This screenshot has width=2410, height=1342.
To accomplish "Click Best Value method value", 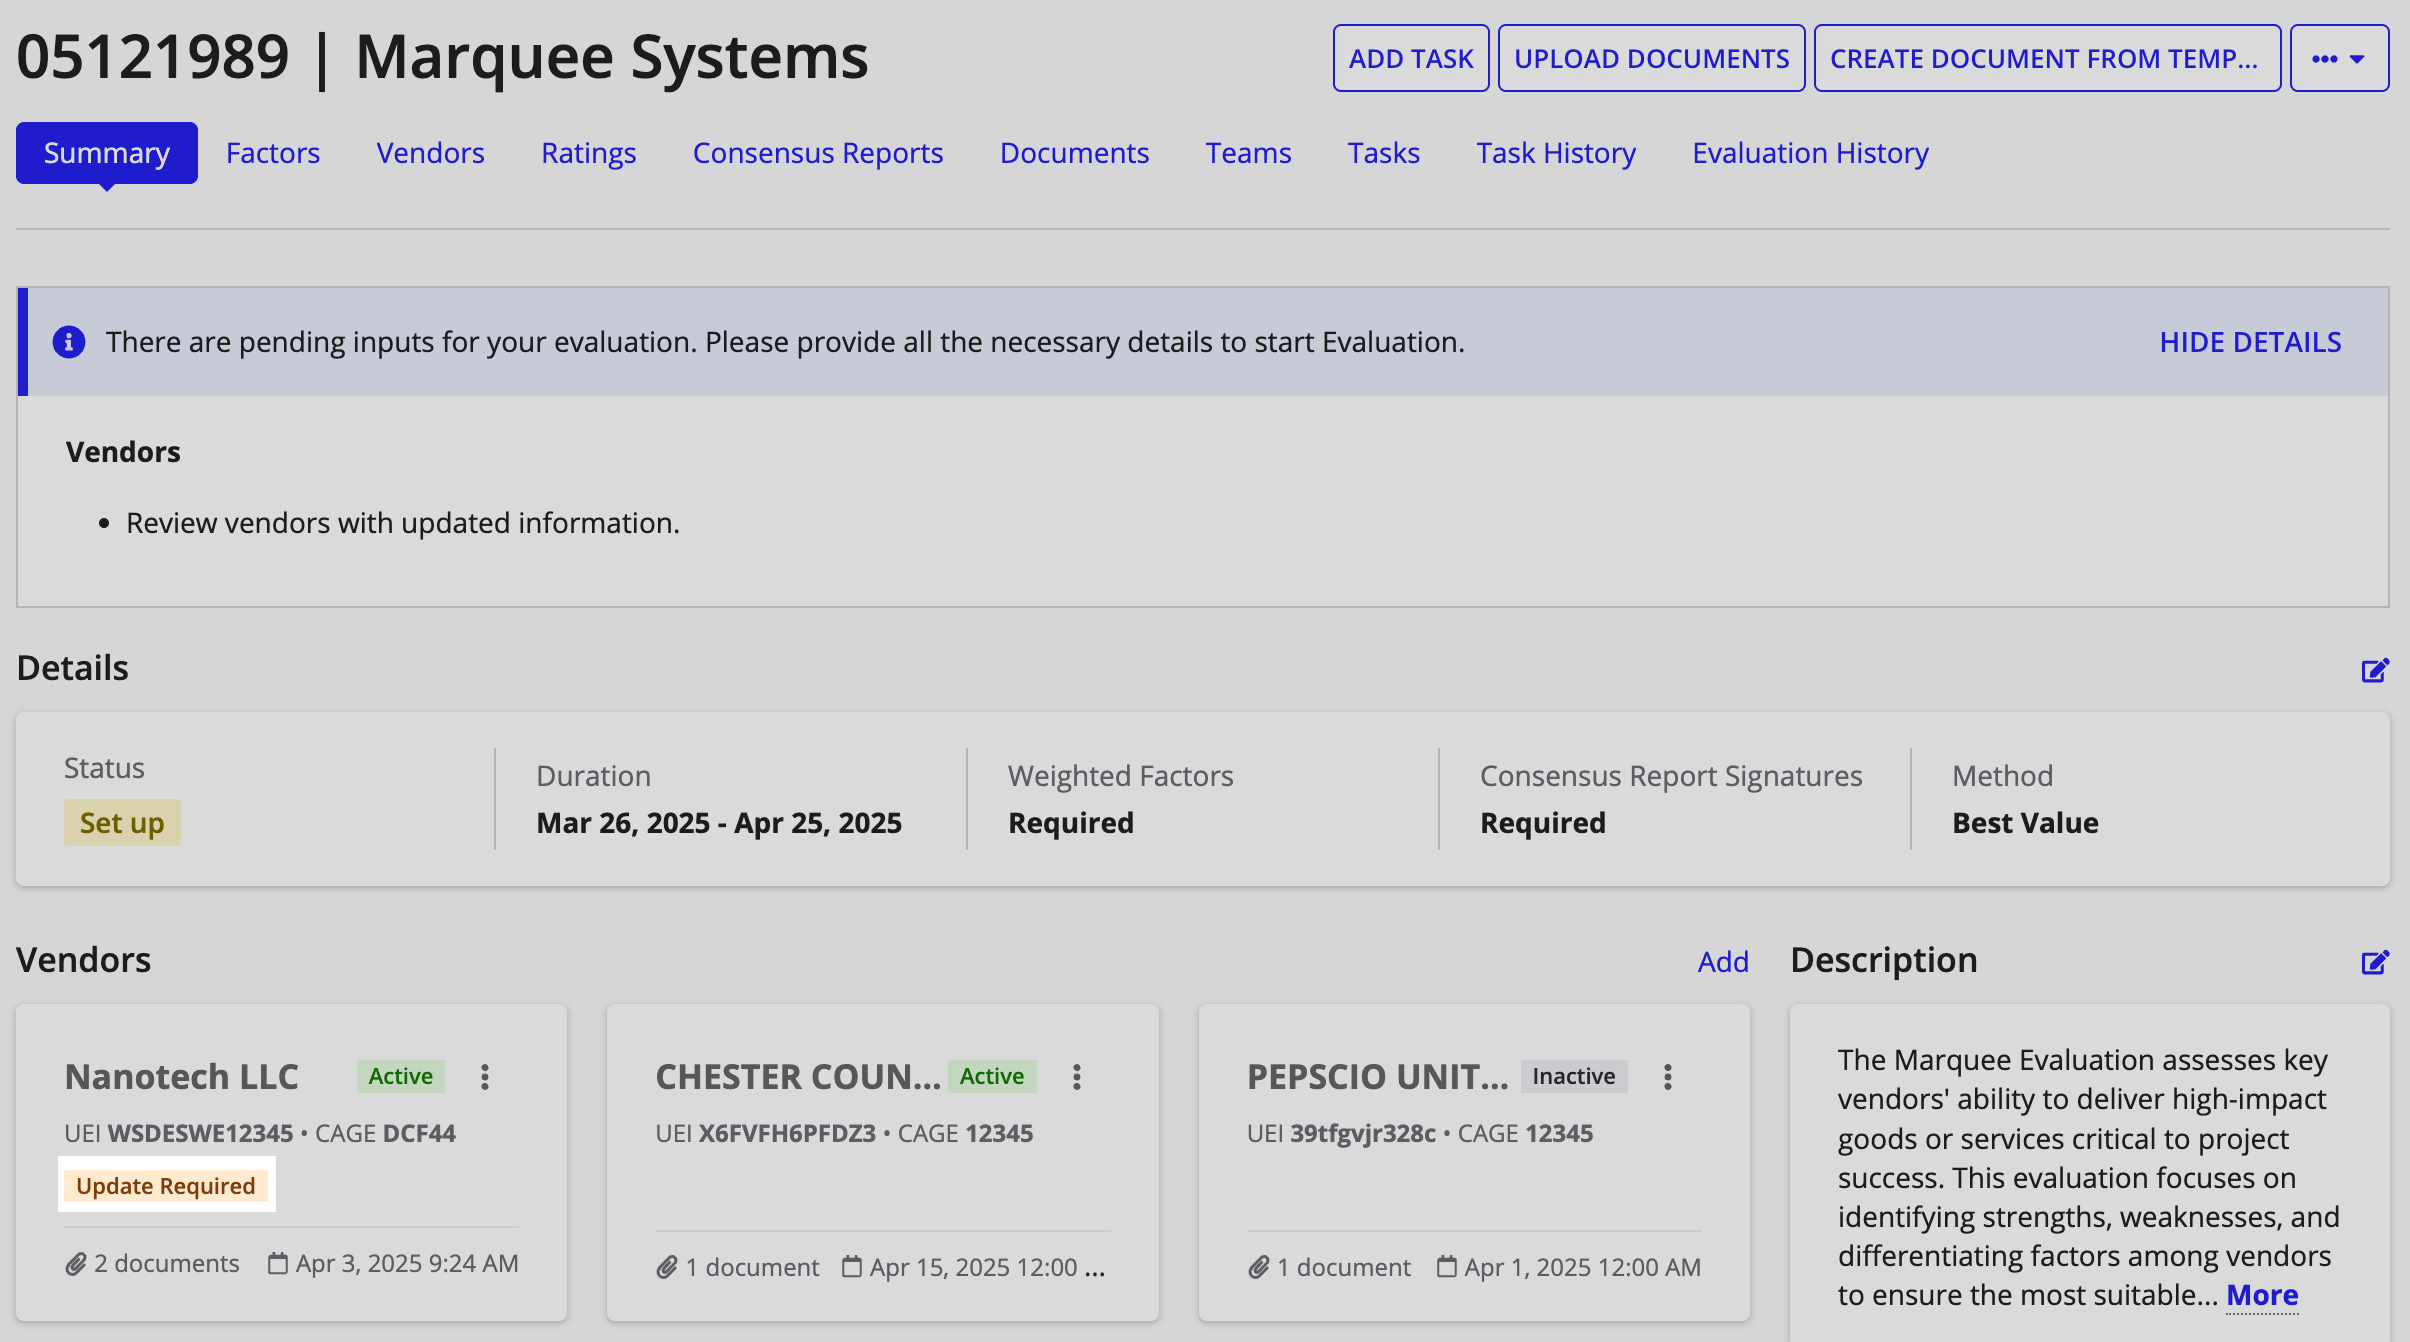I will (2025, 823).
